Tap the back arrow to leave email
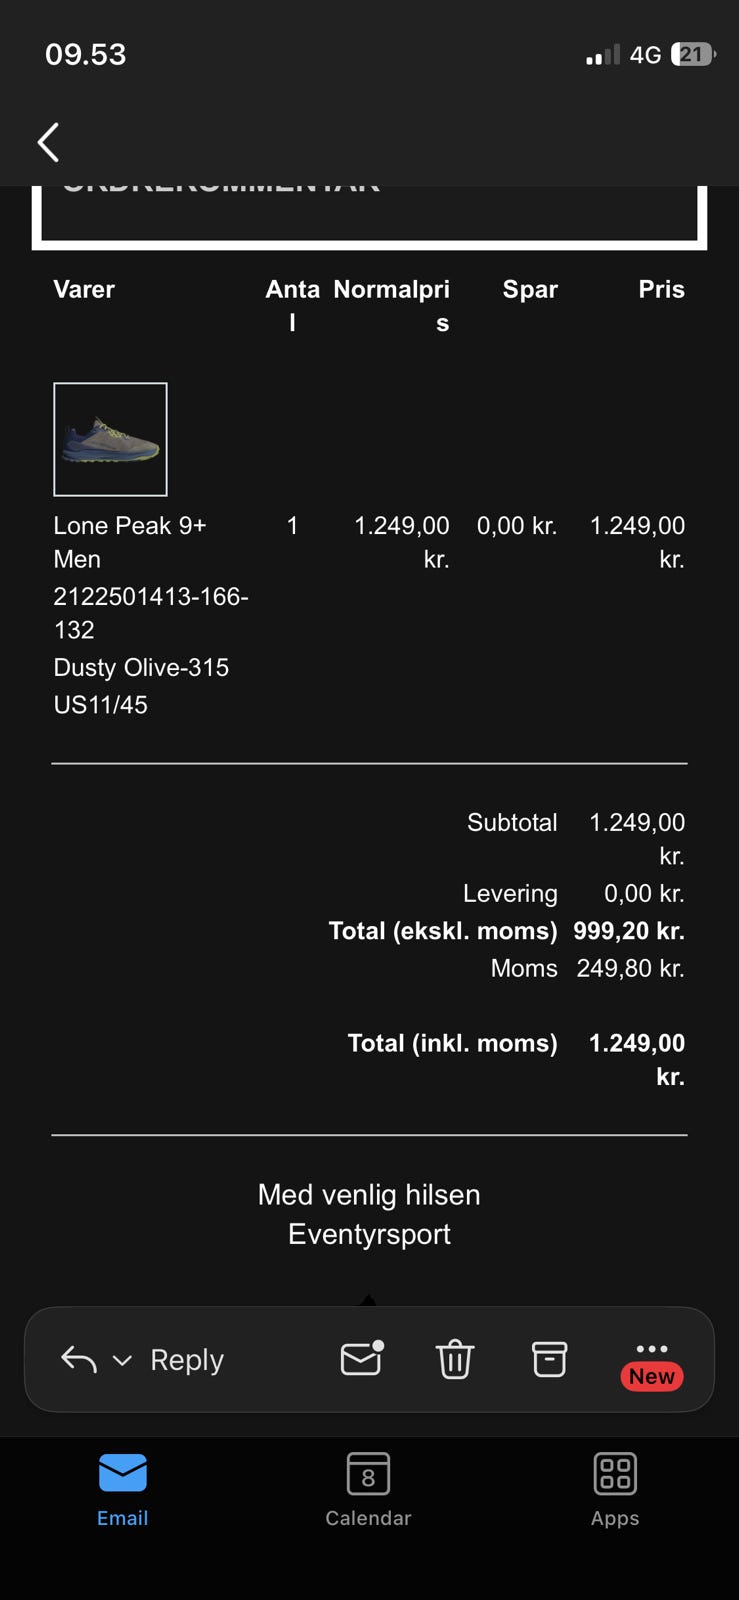Screen dimensions: 739x1600 tap(48, 142)
